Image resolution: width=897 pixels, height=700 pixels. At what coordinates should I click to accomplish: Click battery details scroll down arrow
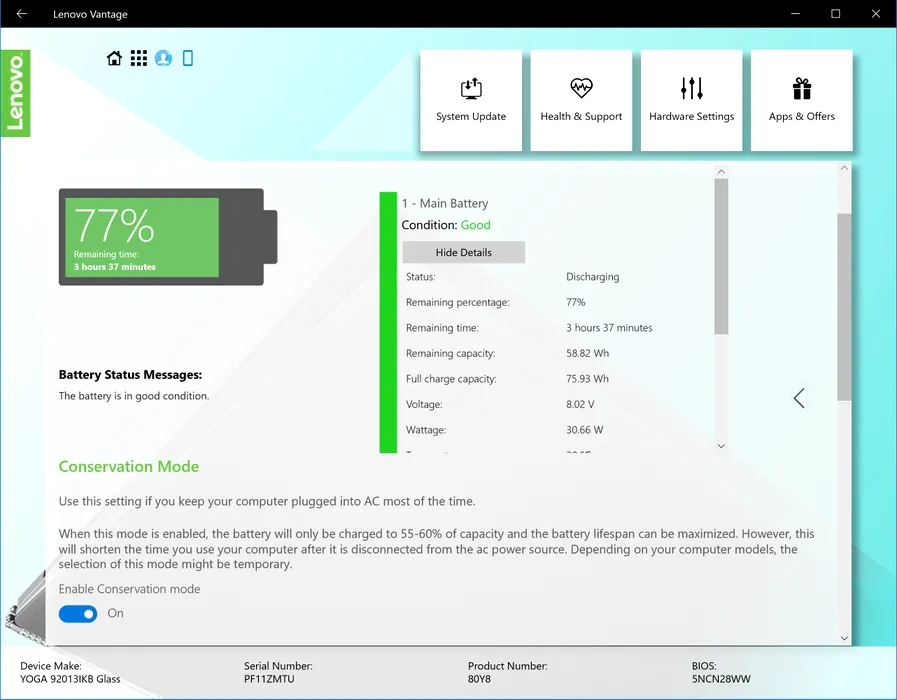(x=721, y=446)
